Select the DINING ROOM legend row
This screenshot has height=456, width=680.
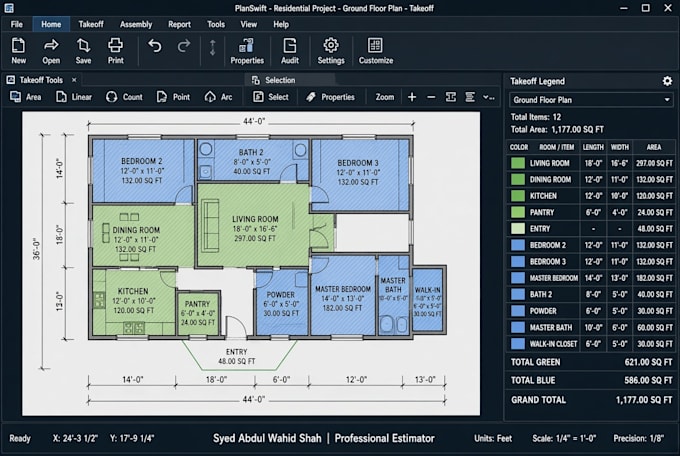(x=591, y=180)
